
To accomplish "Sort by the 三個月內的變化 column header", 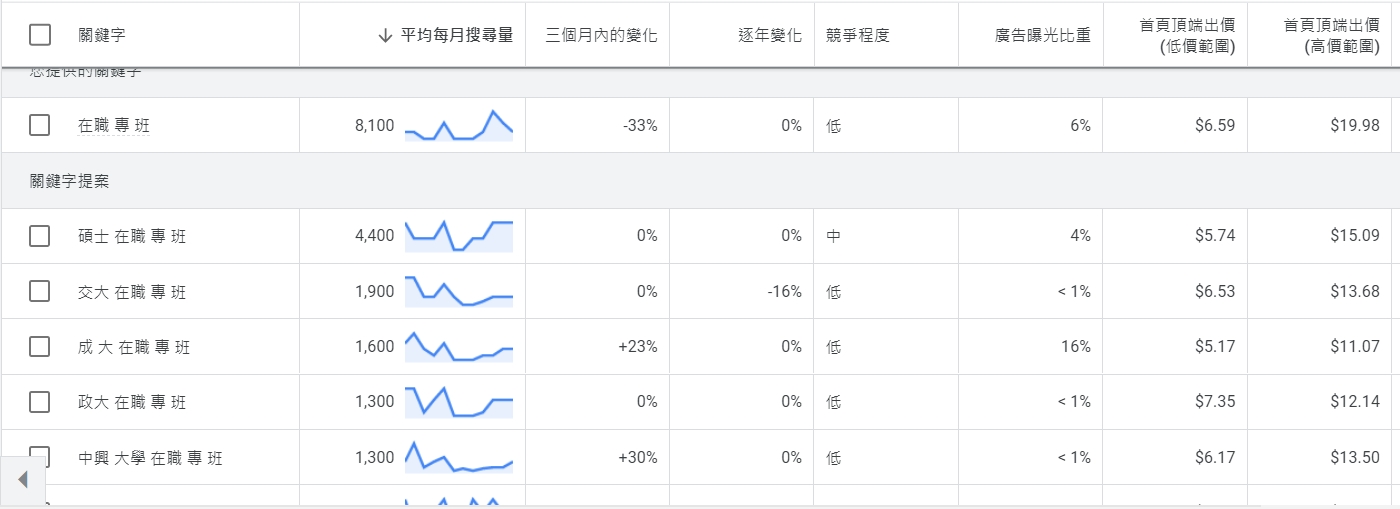I will coord(601,35).
